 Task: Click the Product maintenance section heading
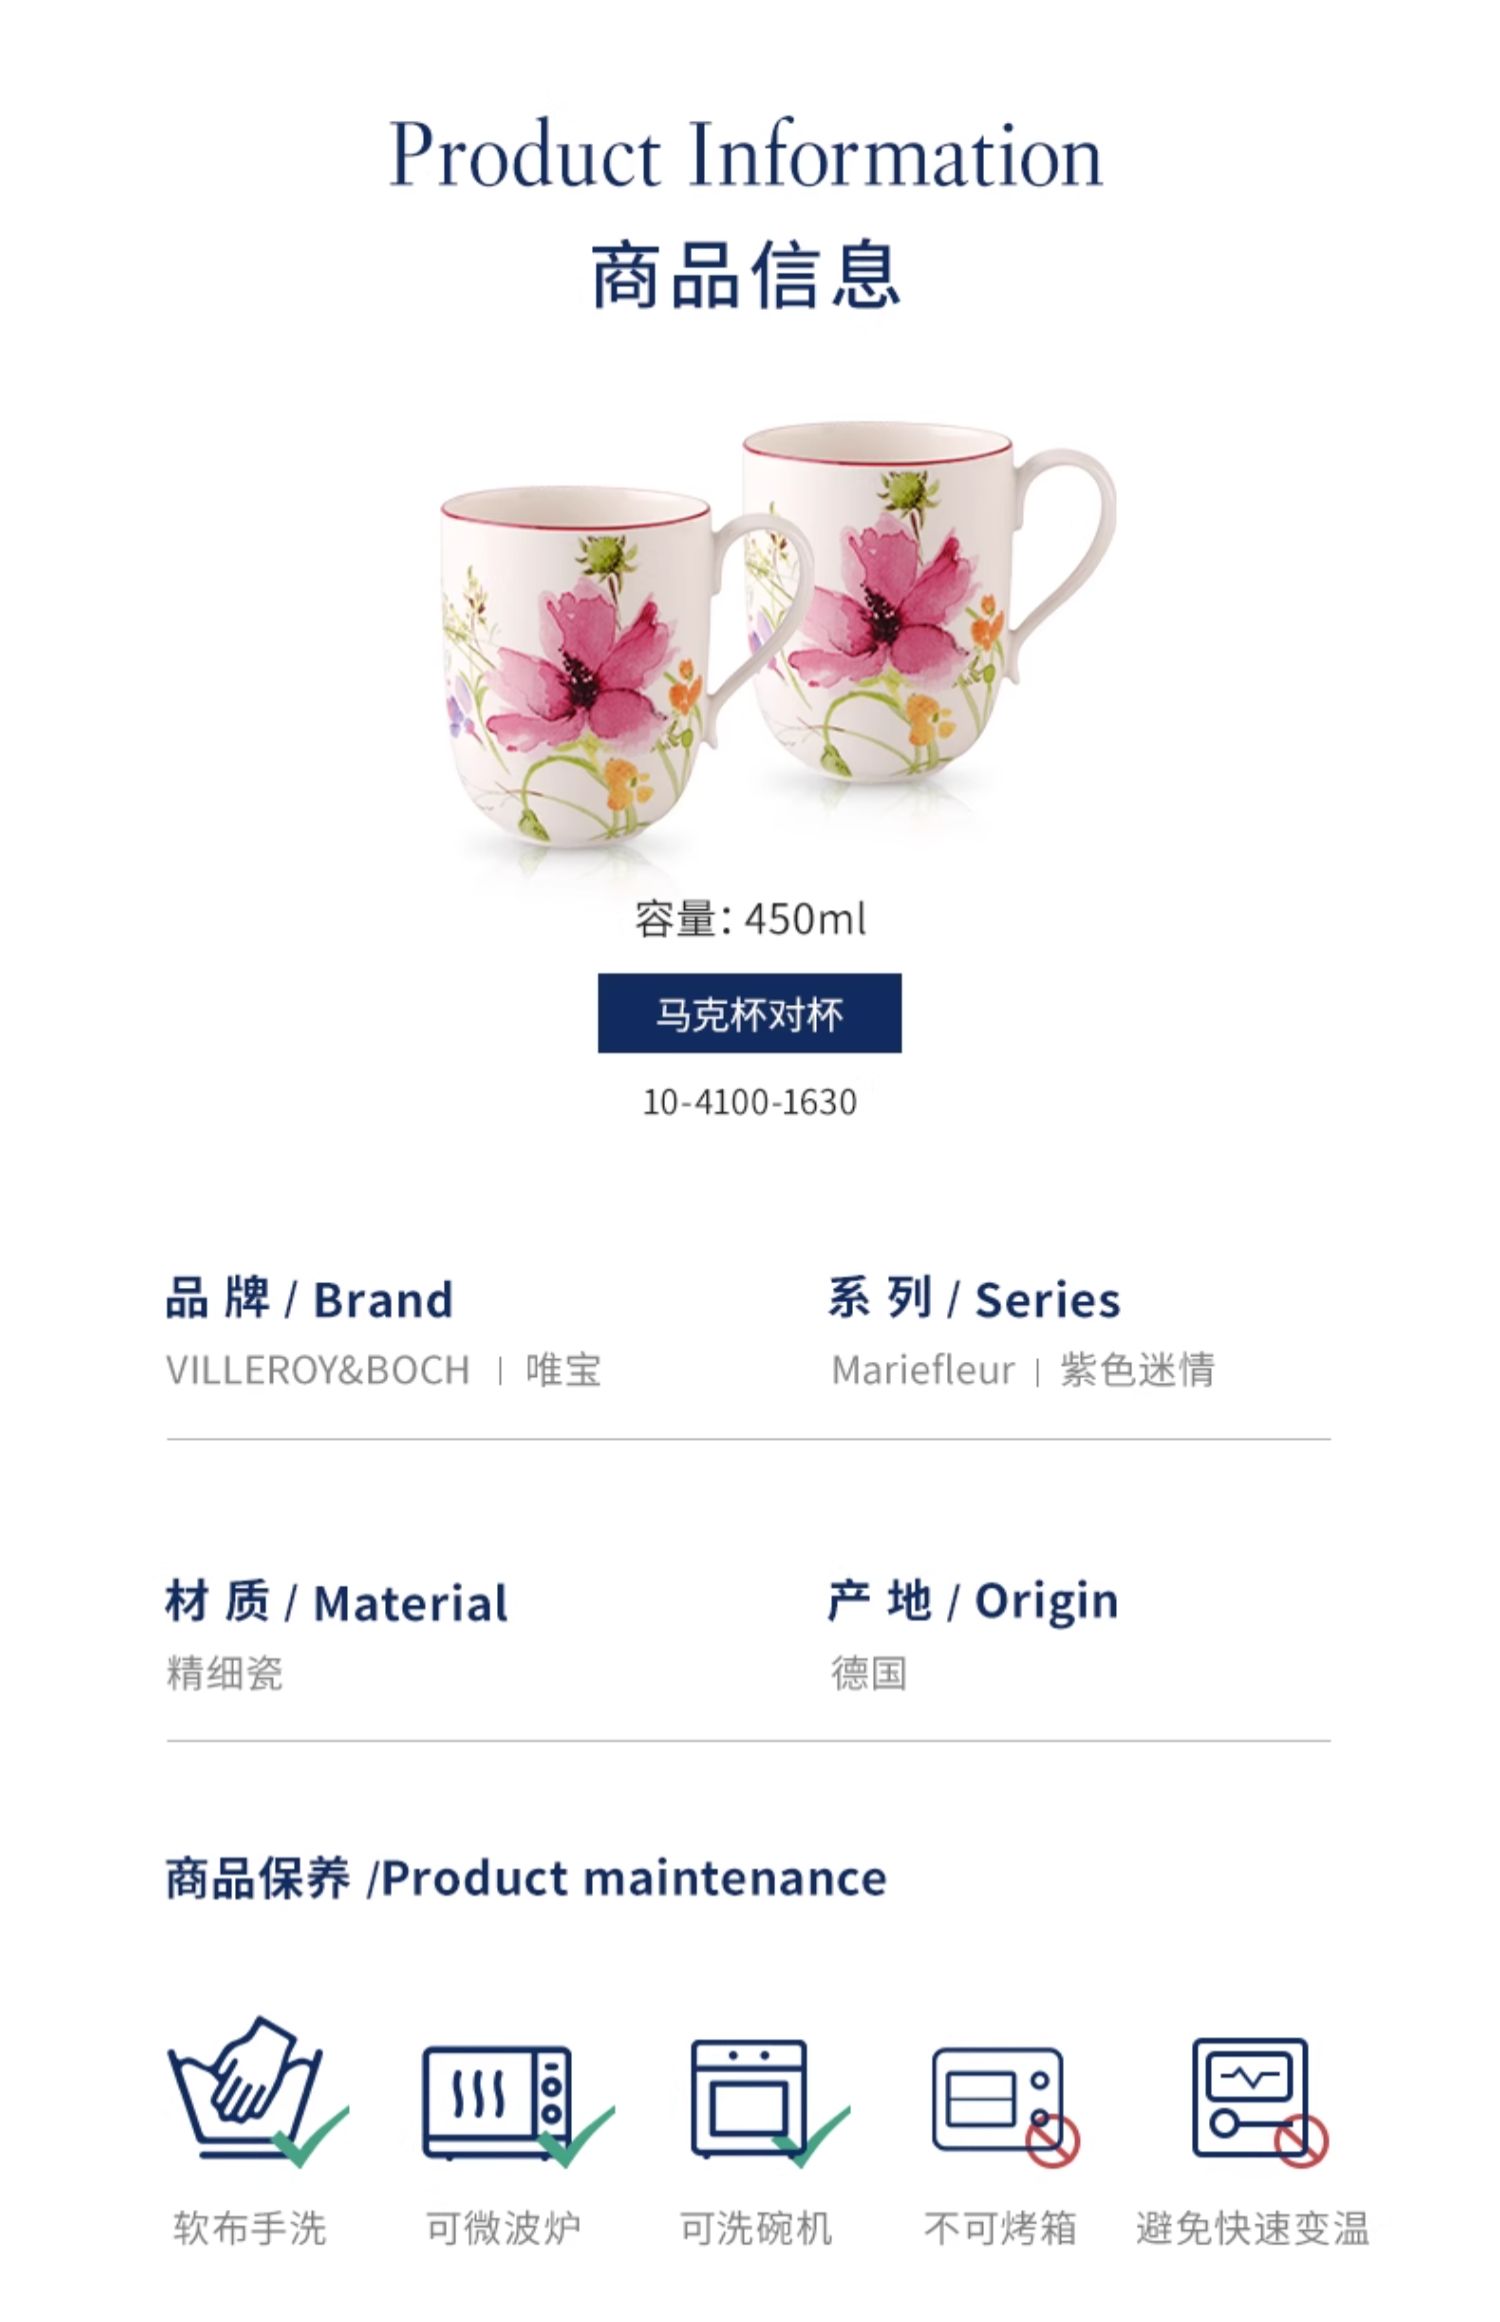(x=526, y=1878)
